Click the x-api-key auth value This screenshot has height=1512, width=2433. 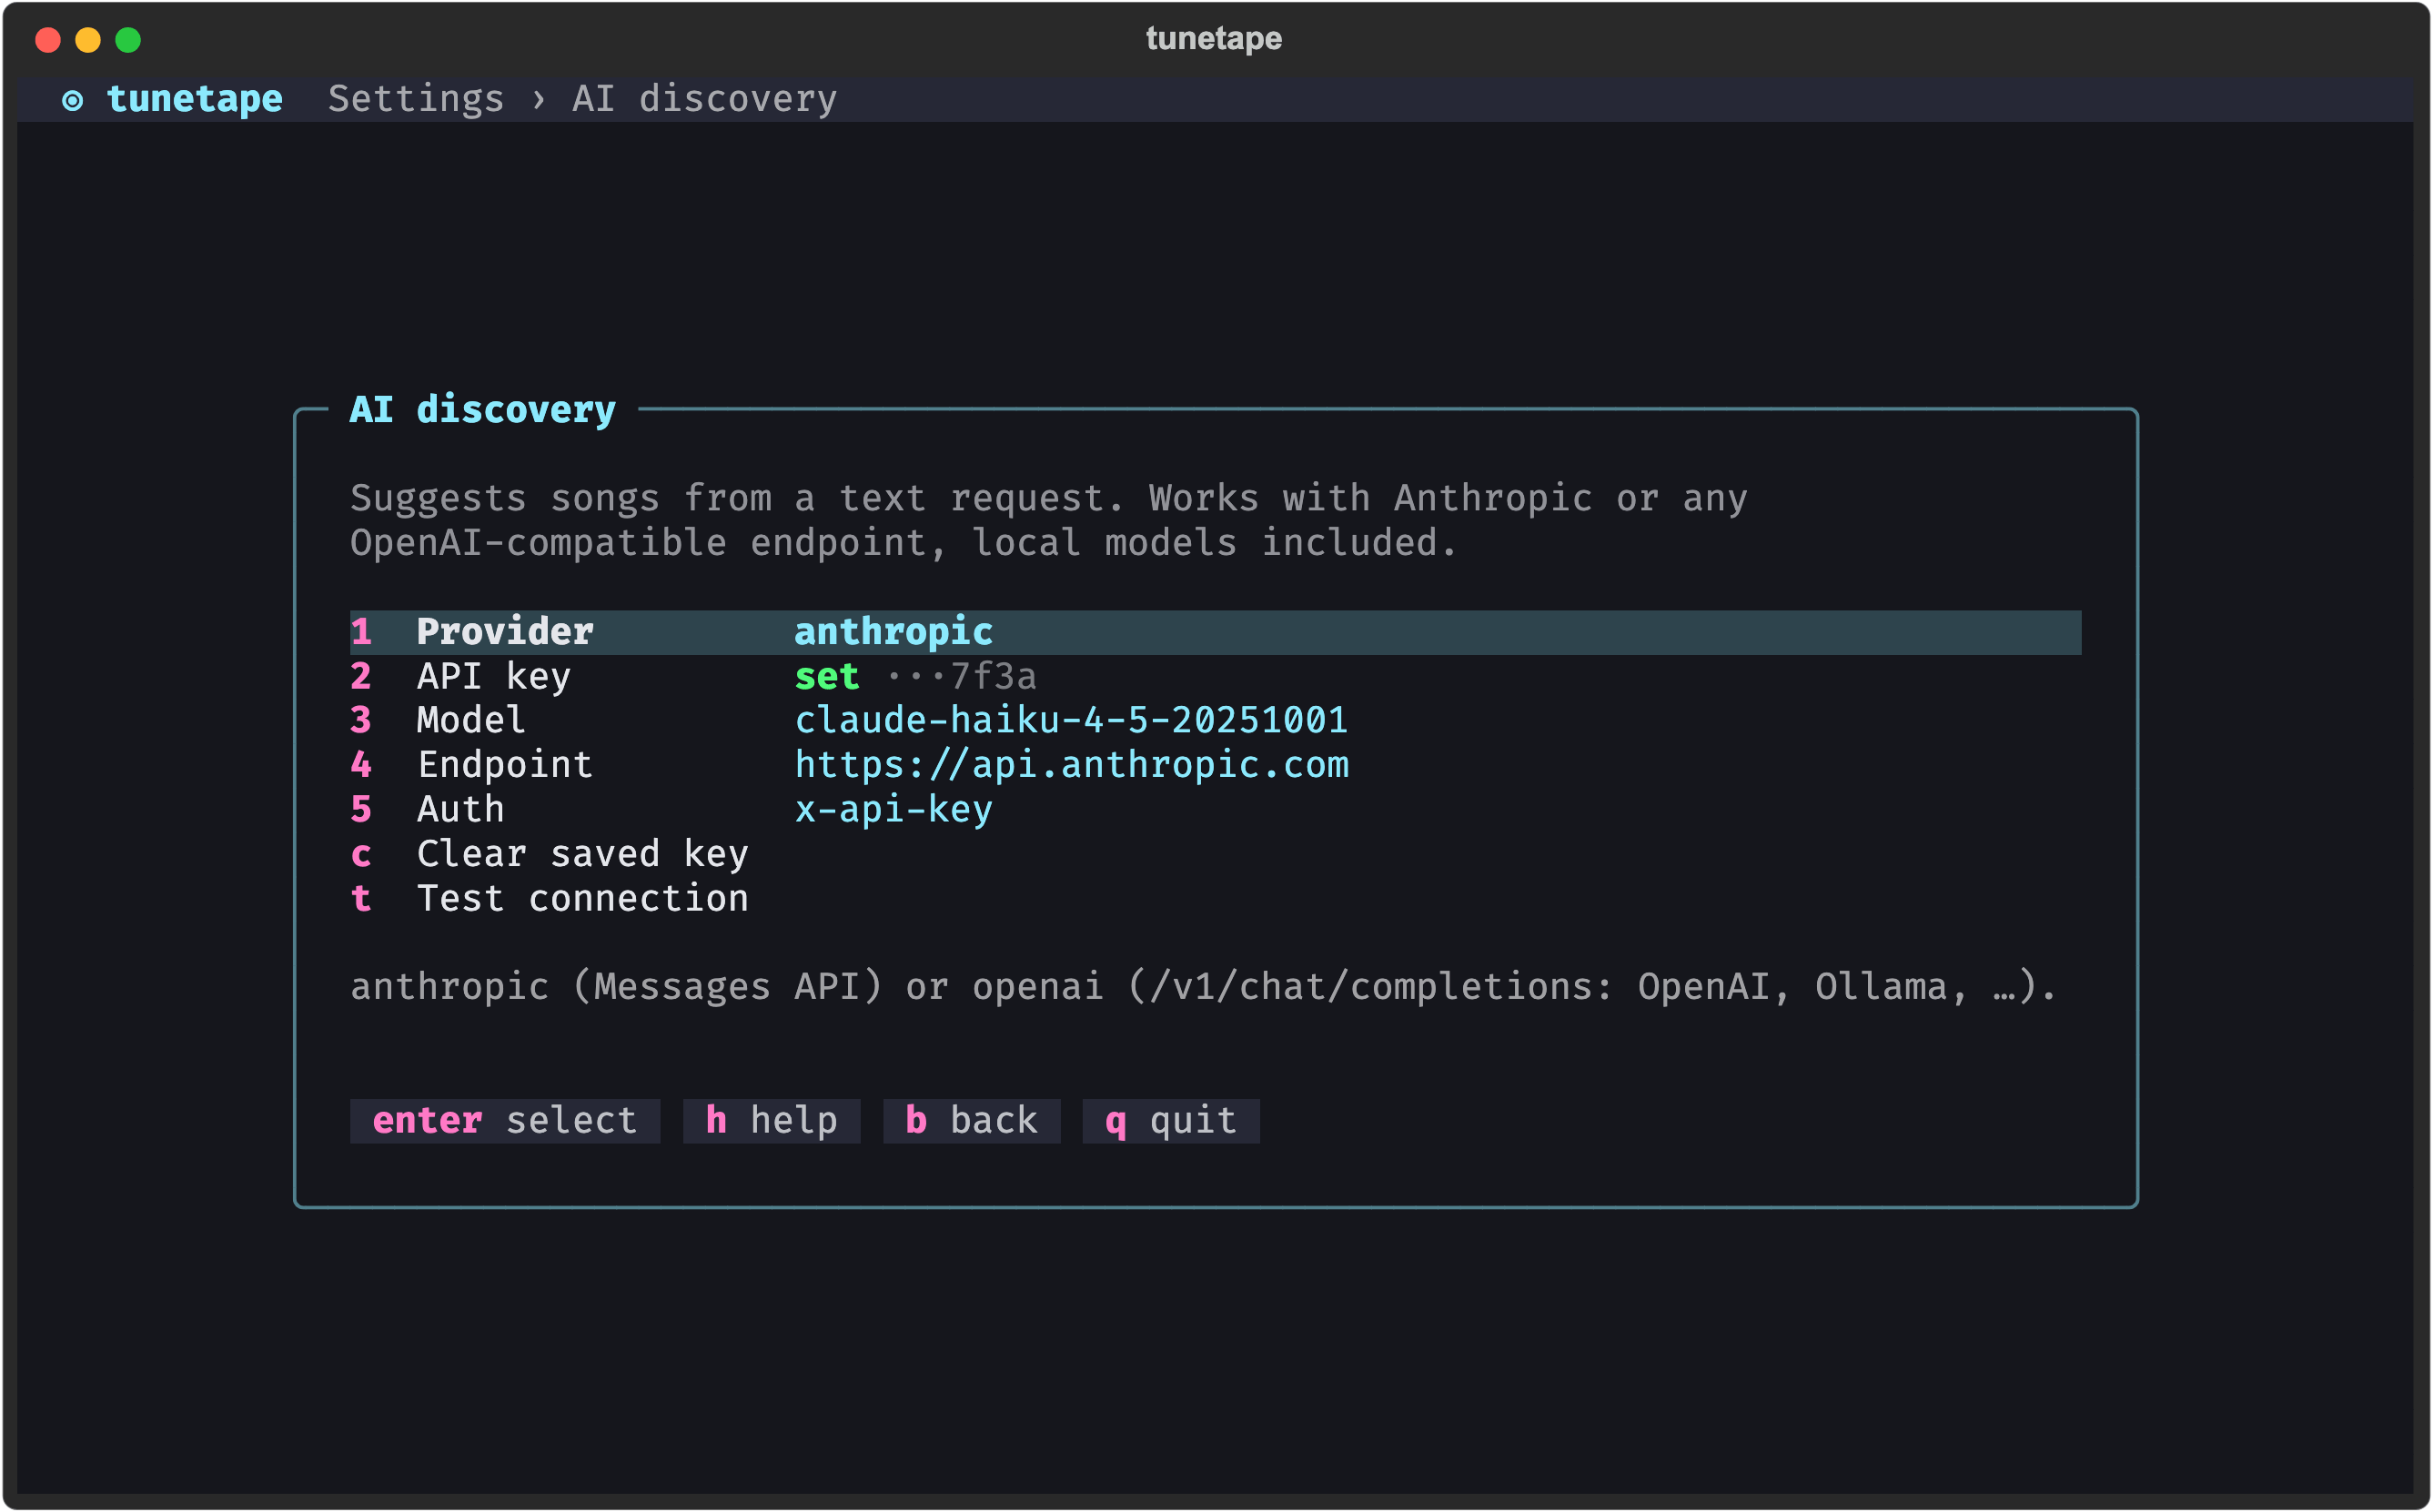point(893,810)
